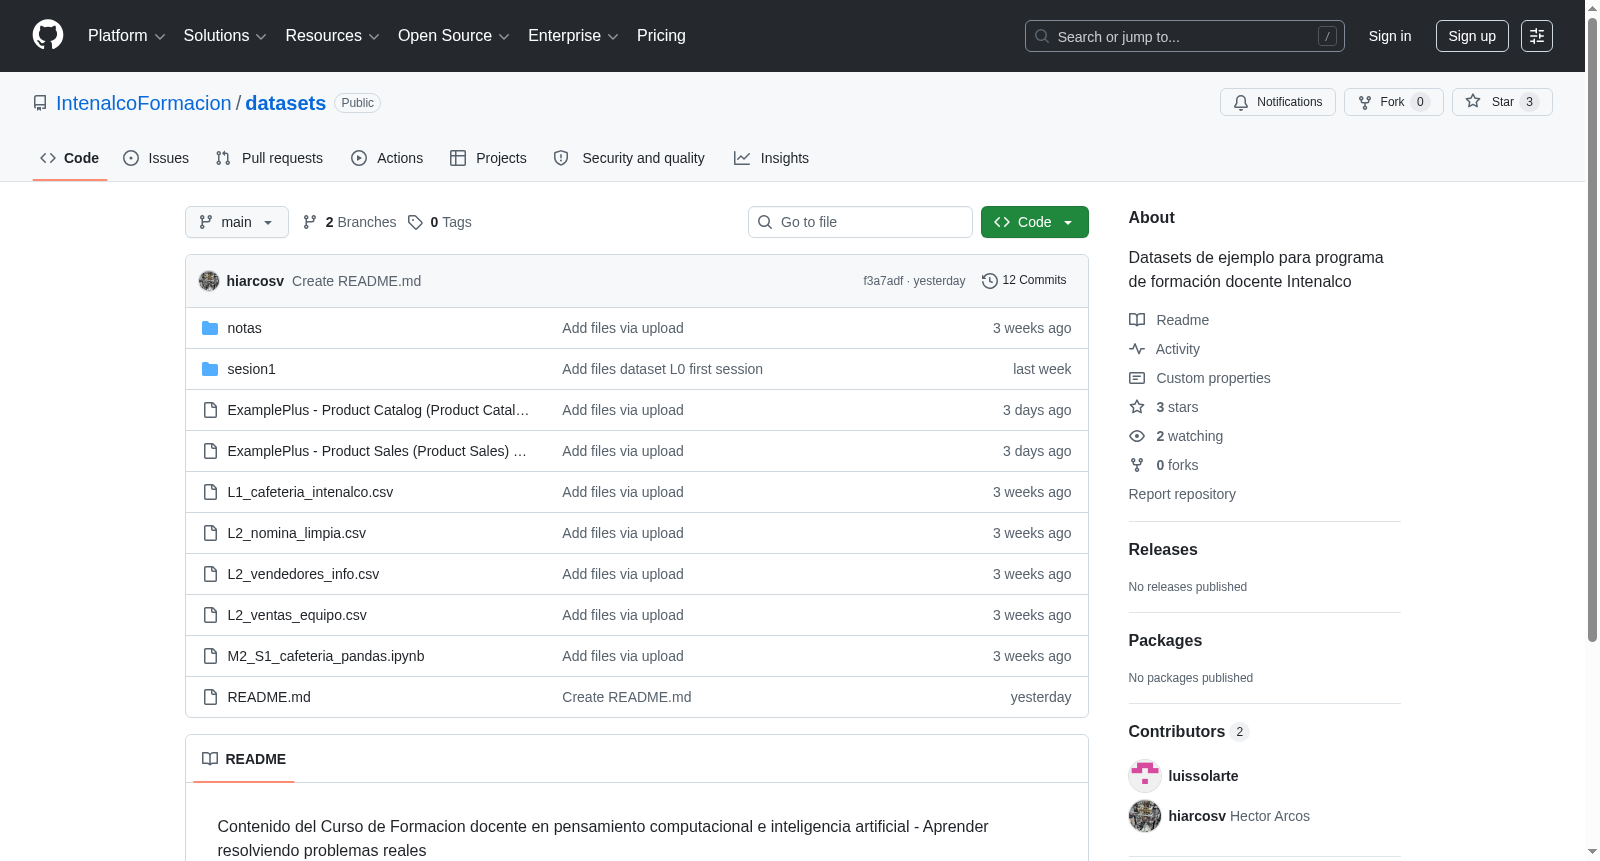1600x861 pixels.
Task: Expand the Resources menu
Action: (x=332, y=36)
